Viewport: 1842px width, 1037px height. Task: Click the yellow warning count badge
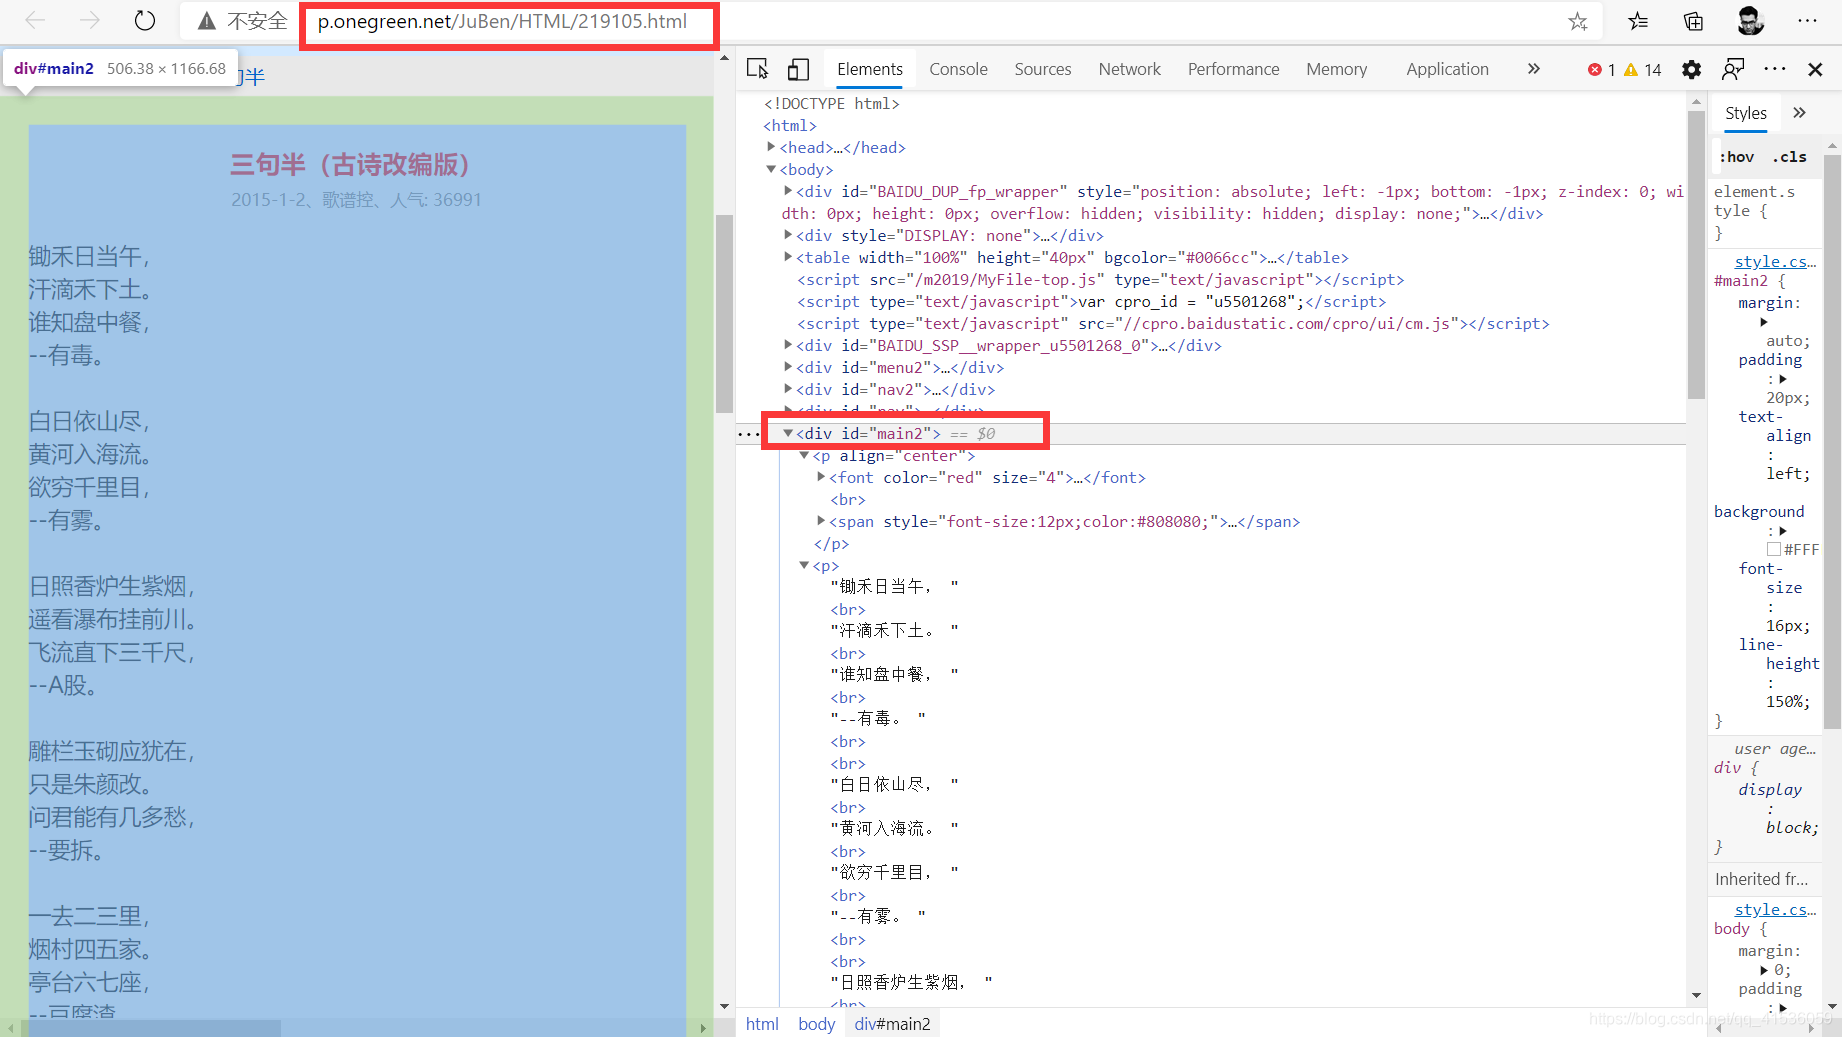click(x=1643, y=69)
